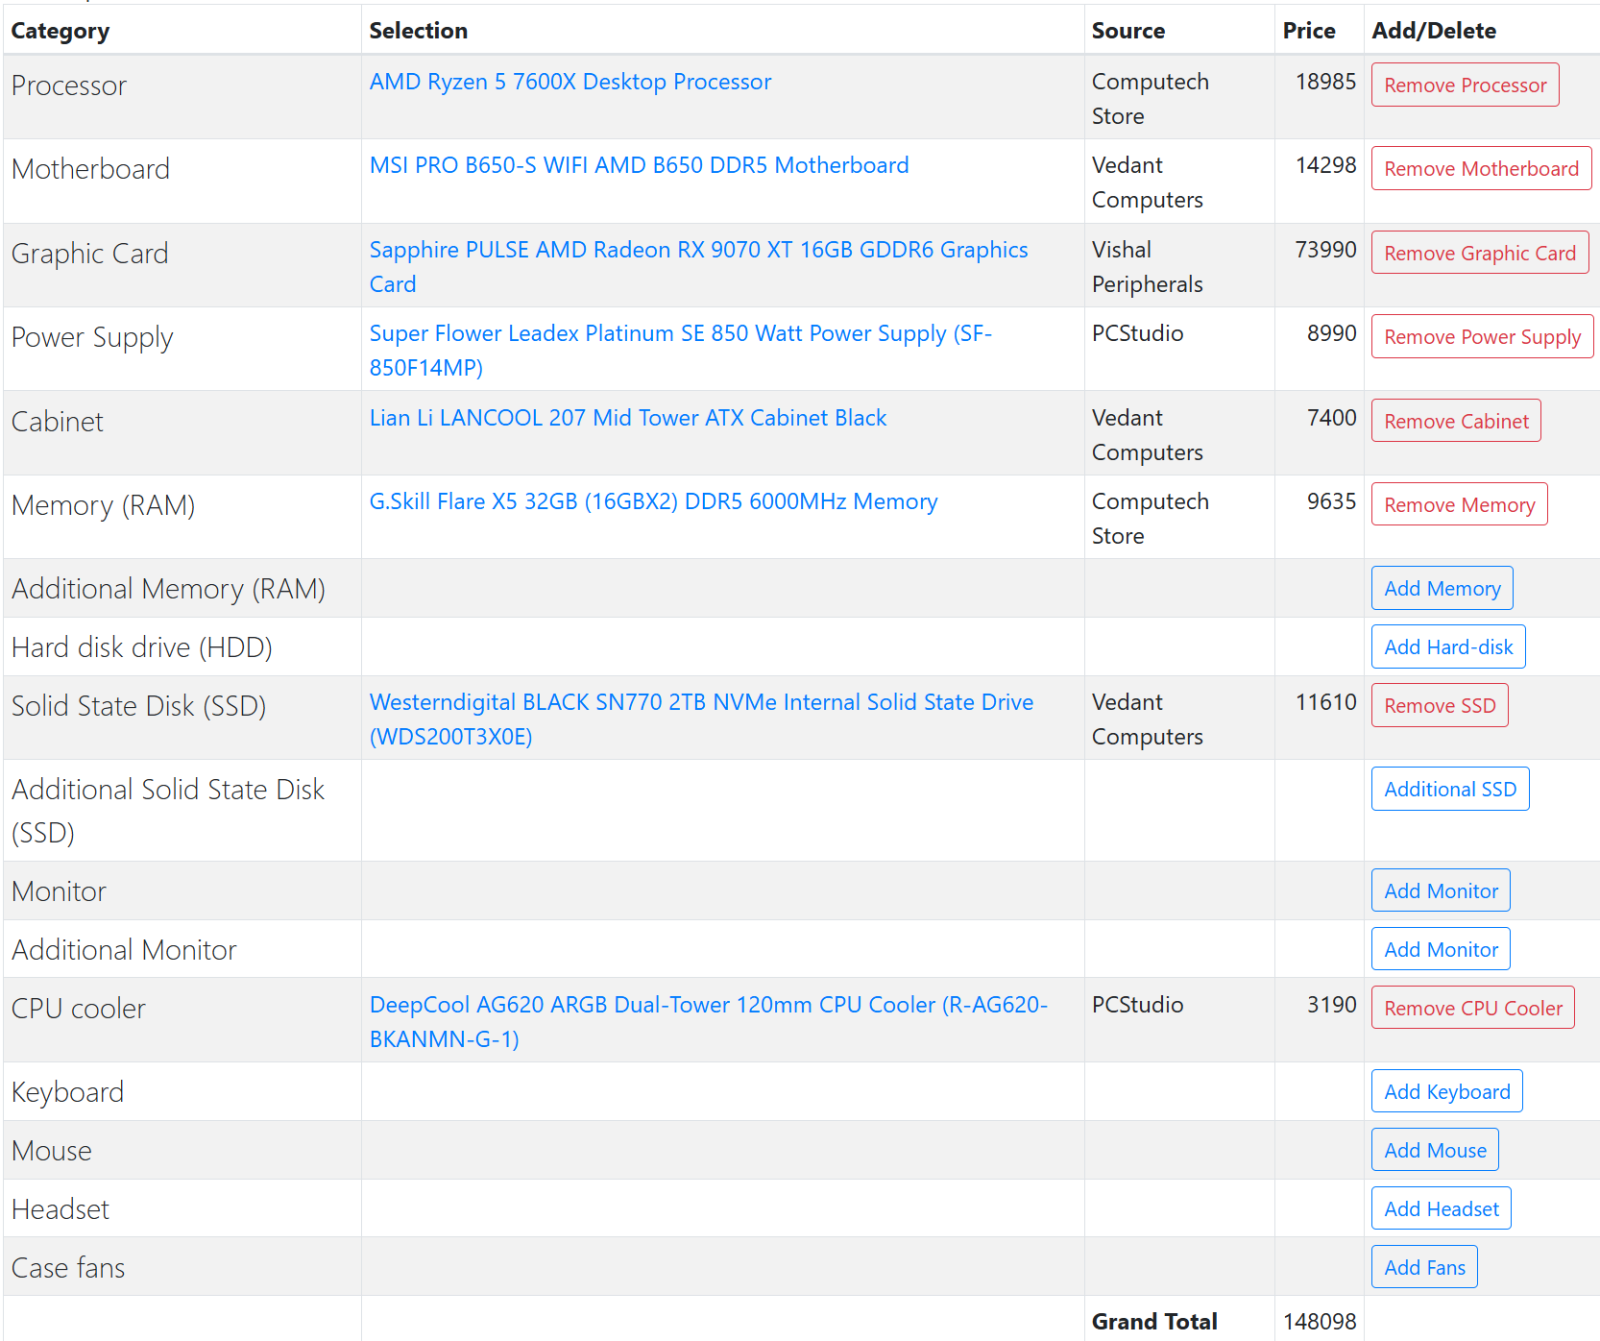Click the Add Headset button
Image resolution: width=1600 pixels, height=1341 pixels.
tap(1440, 1209)
